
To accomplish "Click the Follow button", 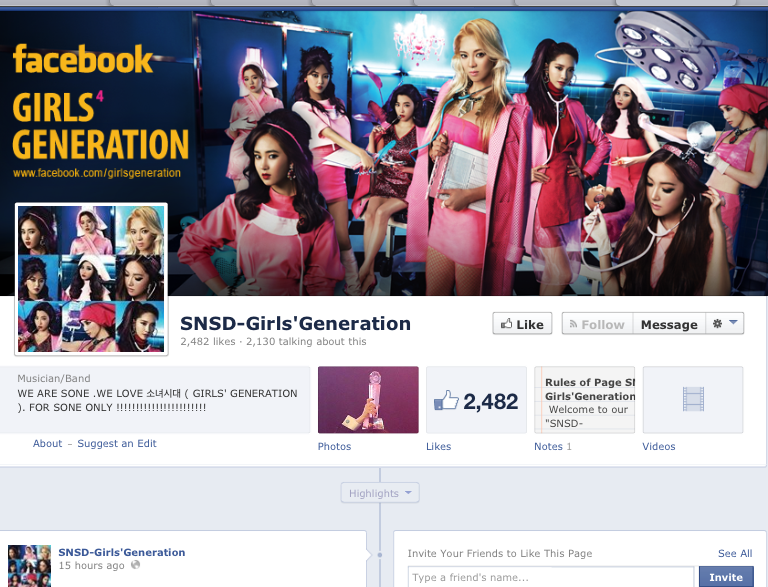I will [598, 324].
